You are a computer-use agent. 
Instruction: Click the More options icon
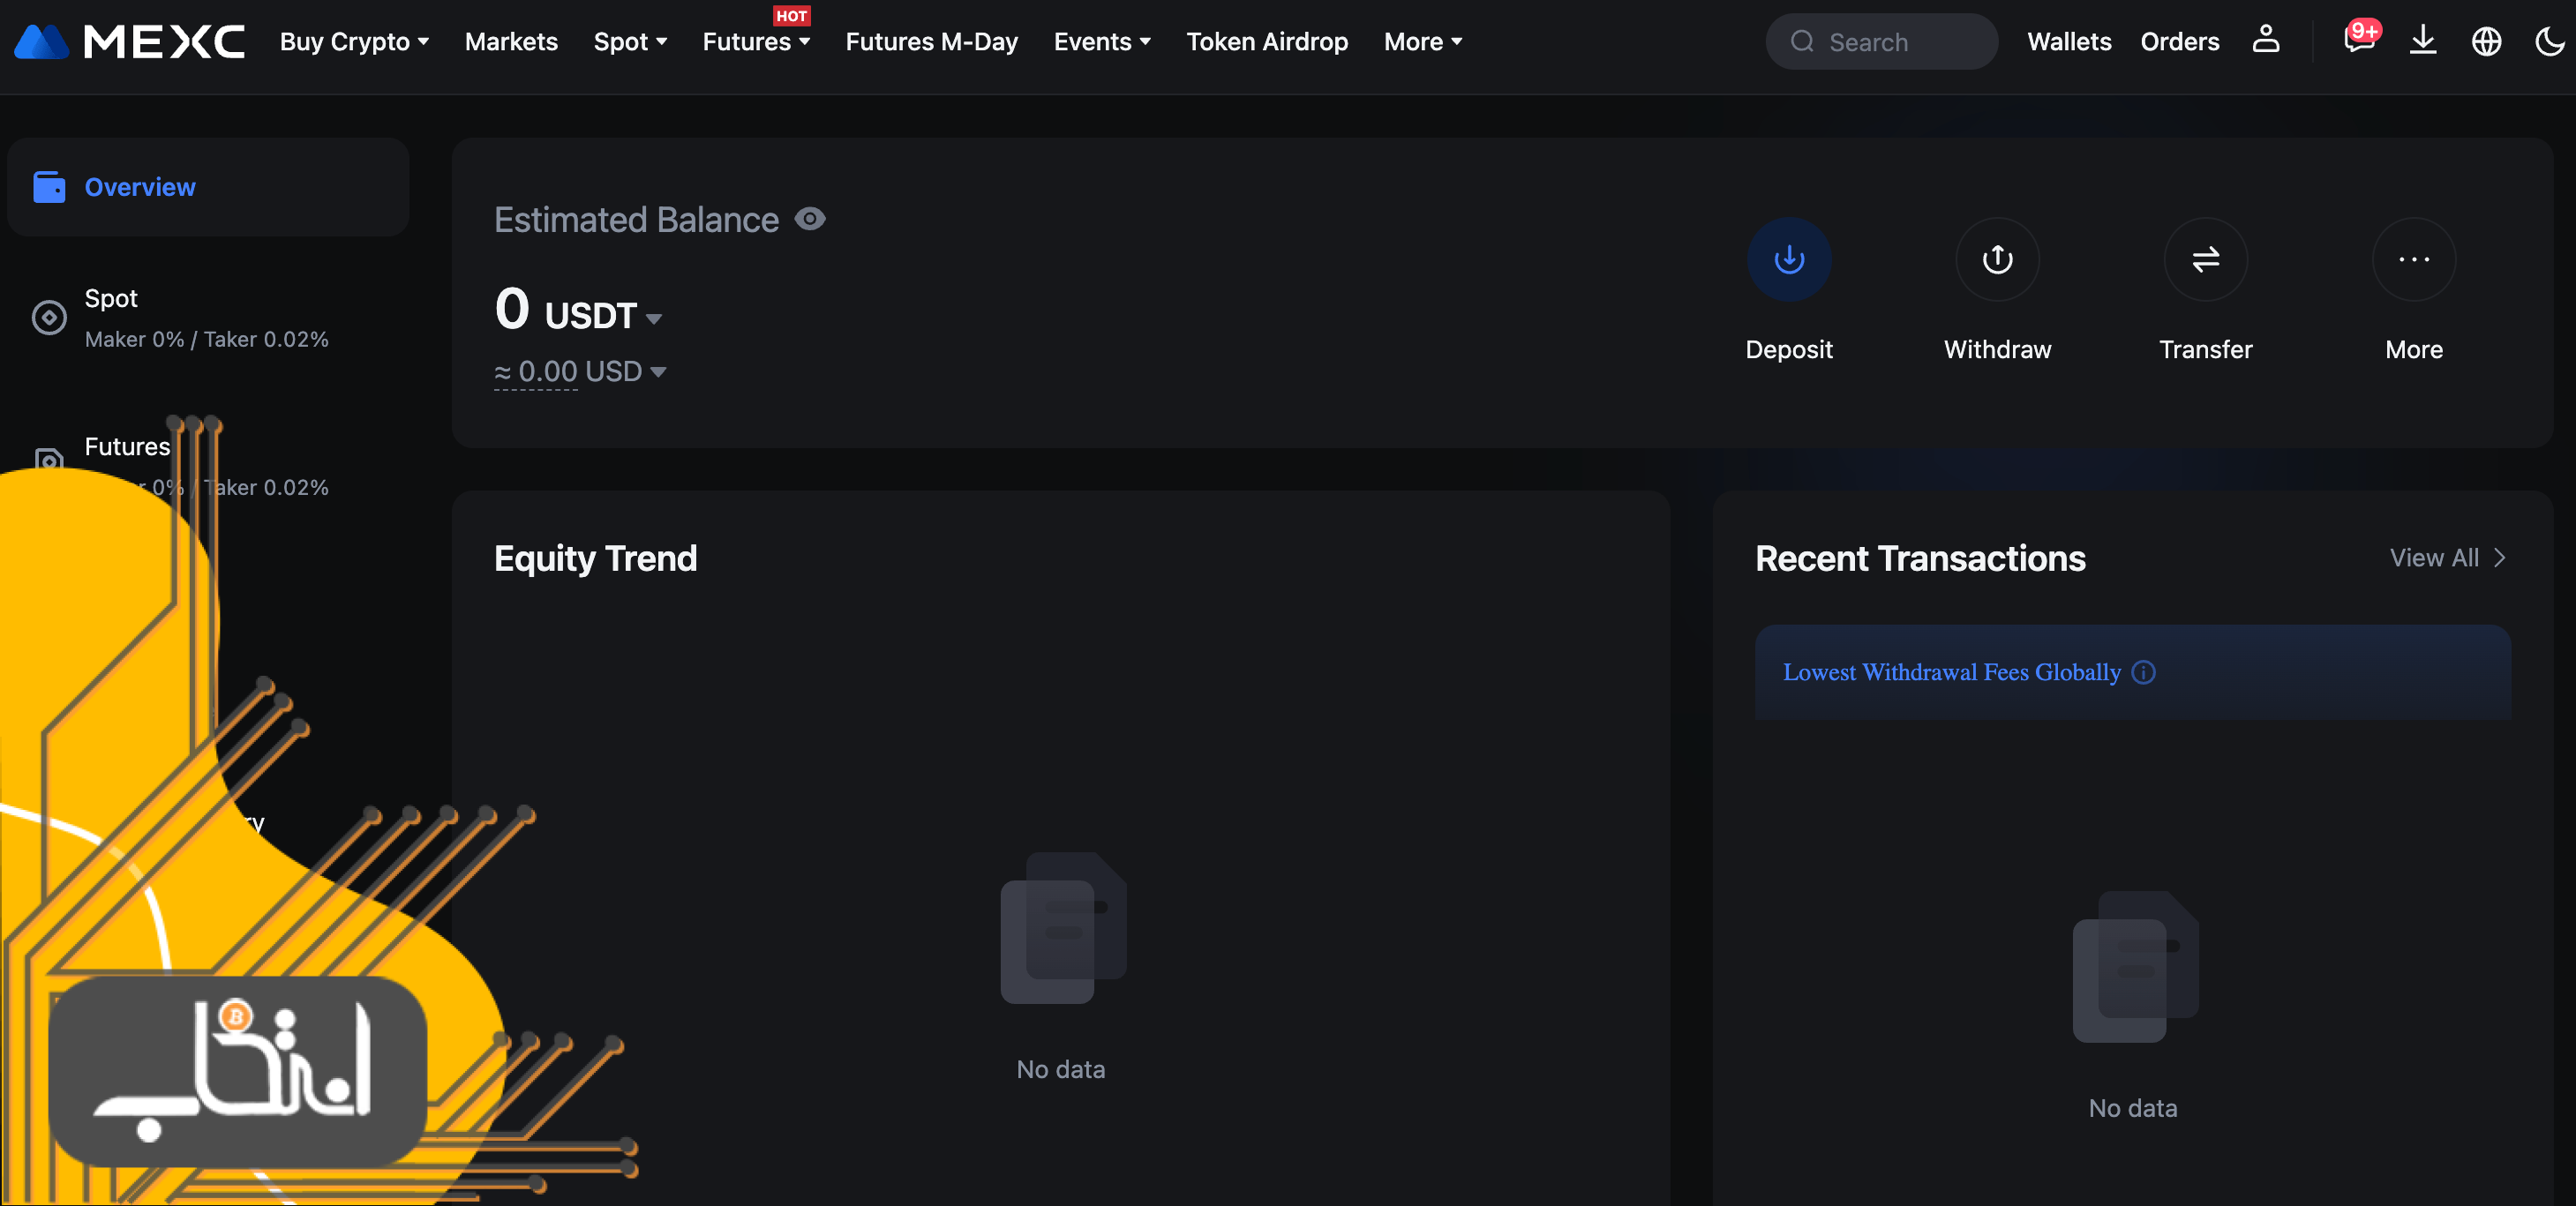pos(2414,258)
